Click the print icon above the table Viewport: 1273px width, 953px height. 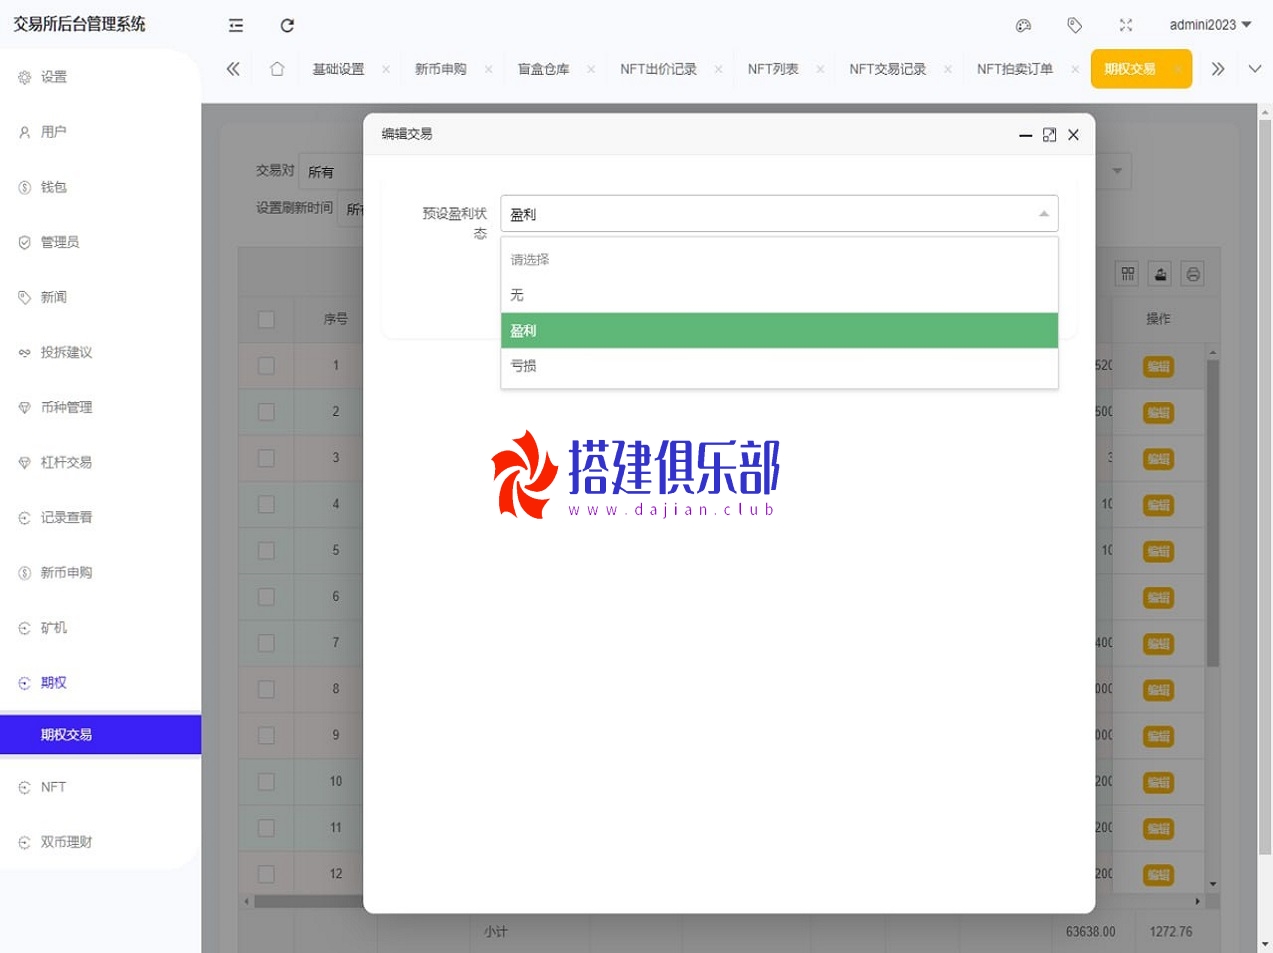click(x=1193, y=274)
